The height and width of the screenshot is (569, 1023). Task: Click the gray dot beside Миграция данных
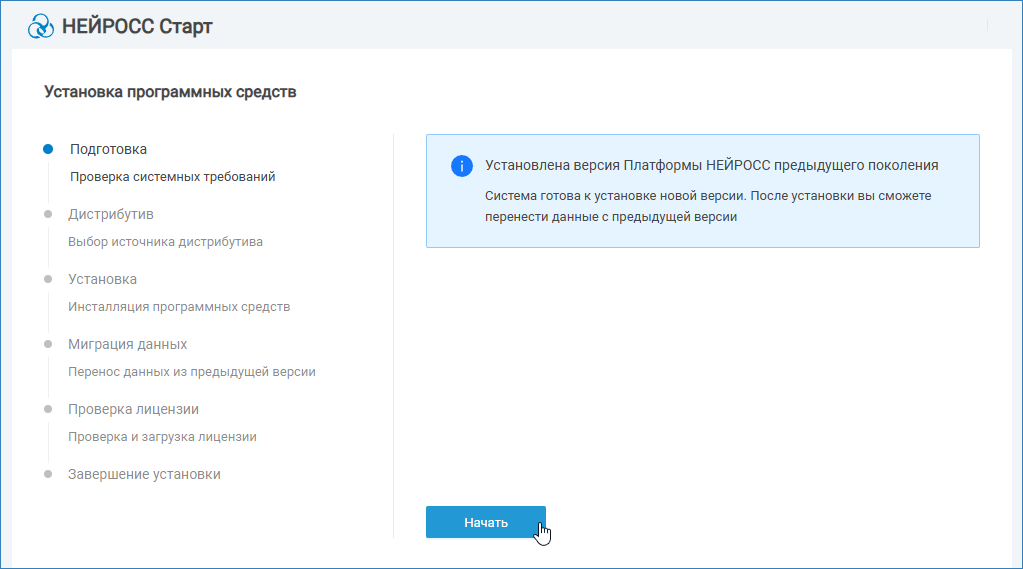point(48,344)
